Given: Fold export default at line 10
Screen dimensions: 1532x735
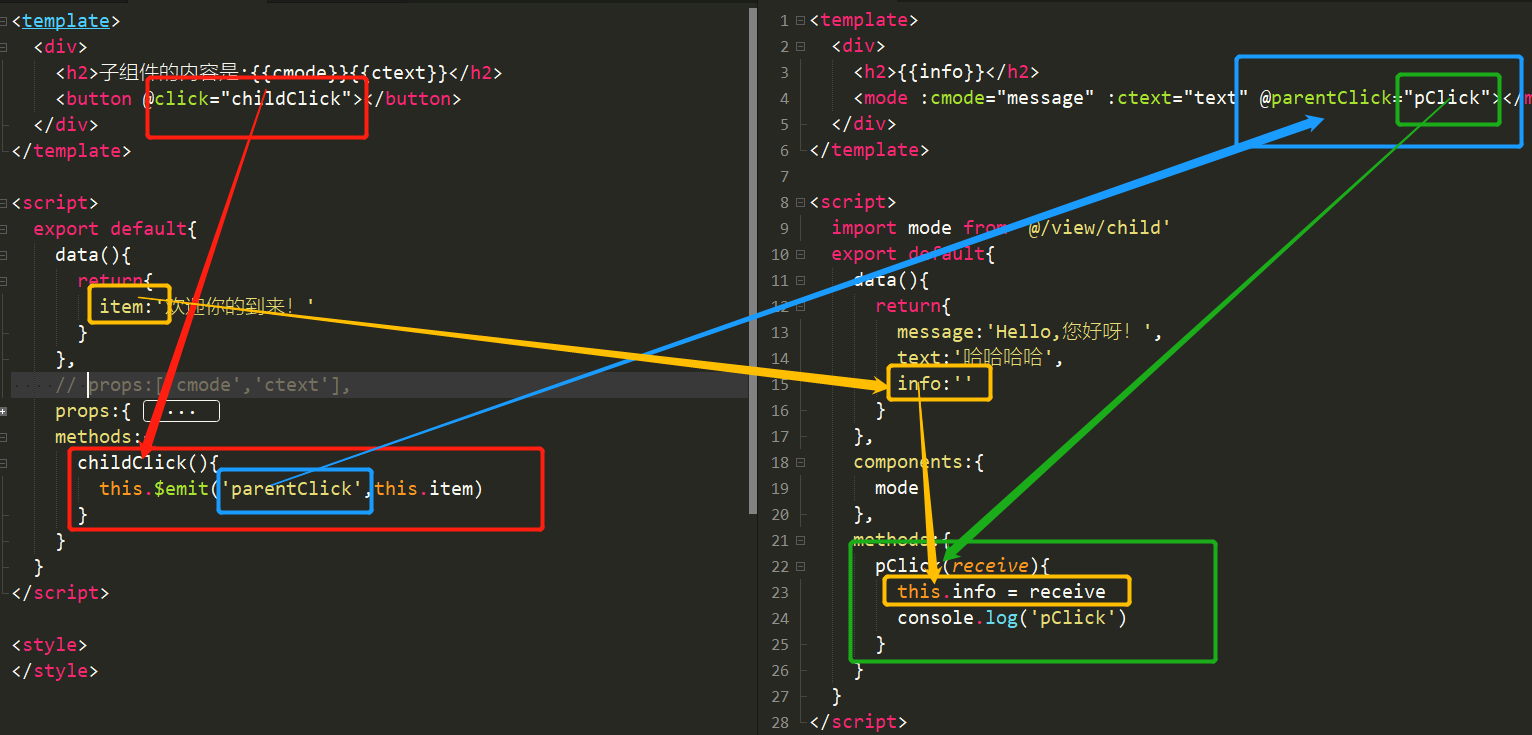Looking at the screenshot, I should [801, 254].
